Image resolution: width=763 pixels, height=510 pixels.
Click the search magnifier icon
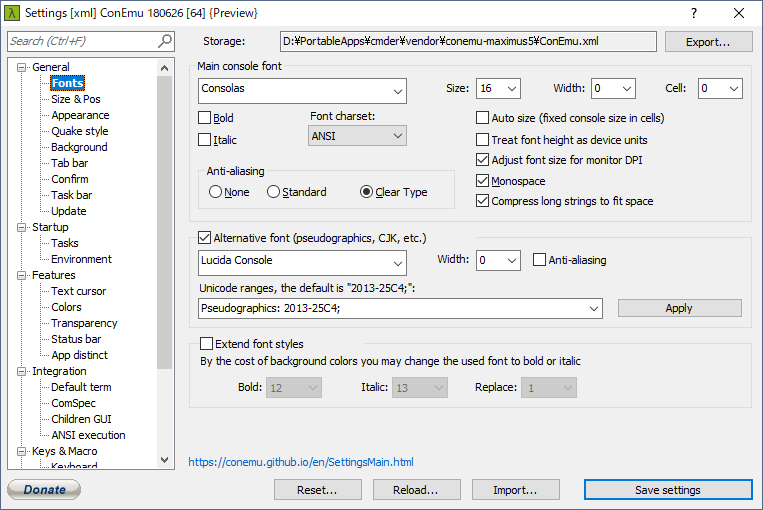click(165, 41)
